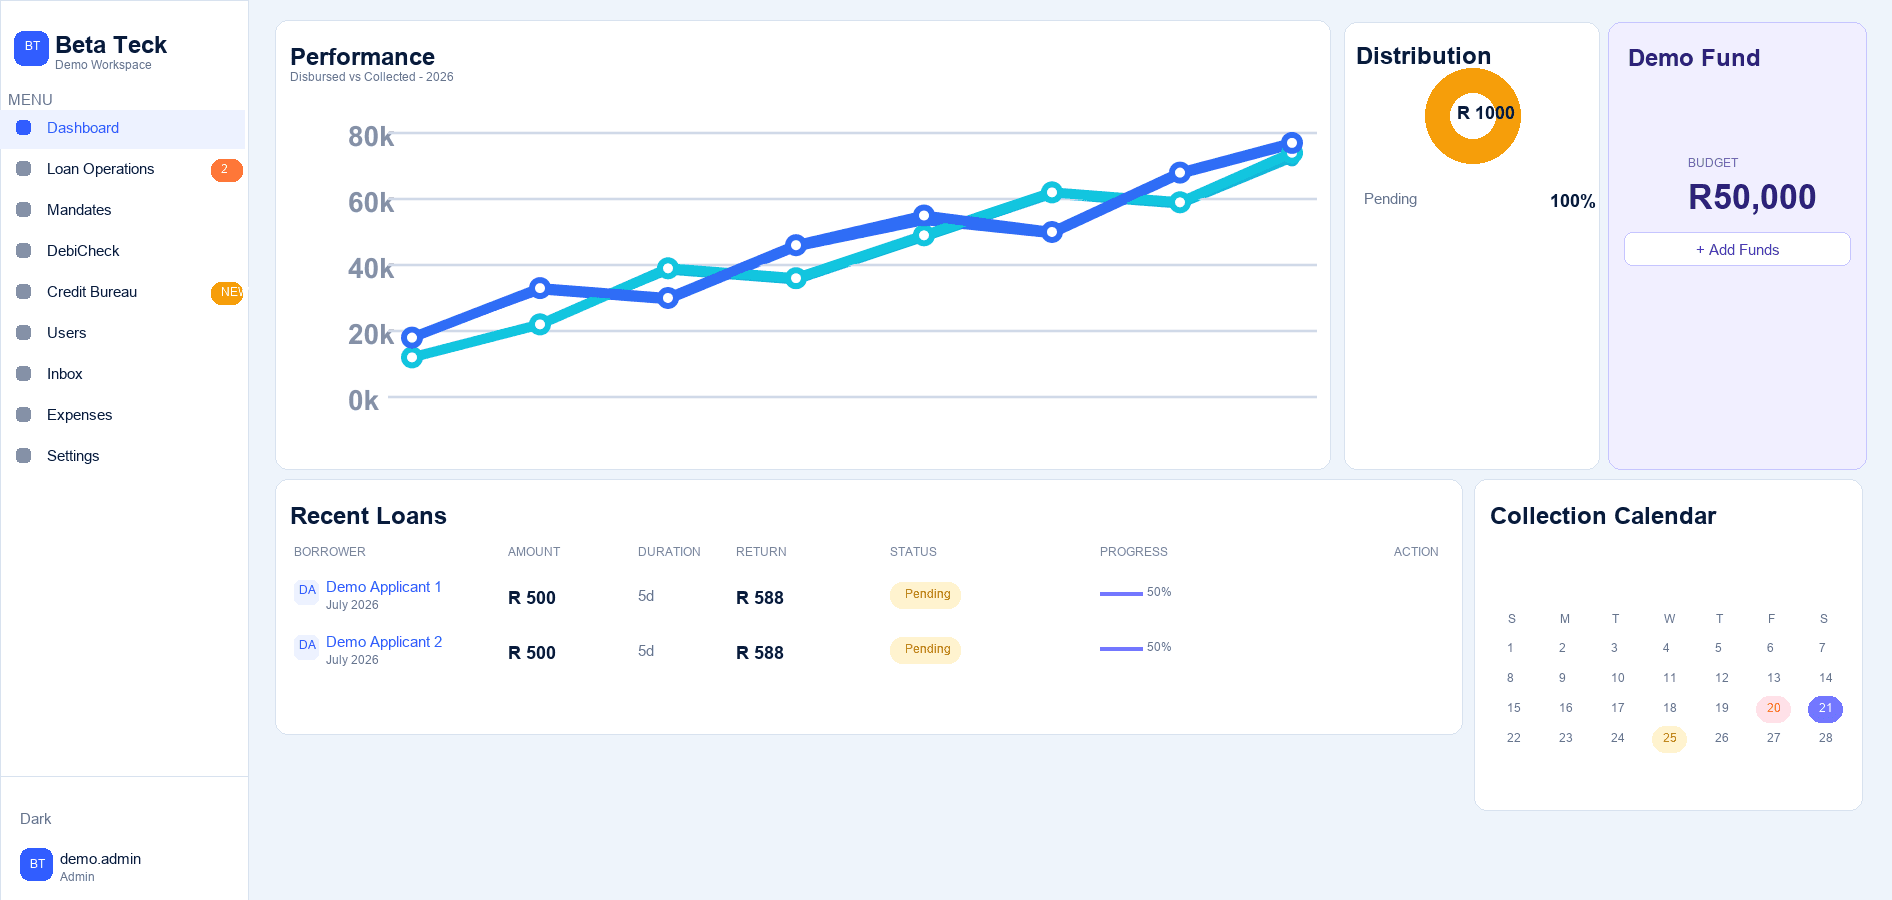The image size is (1892, 900).
Task: Select day 21 in Collection Calendar
Action: coord(1825,708)
